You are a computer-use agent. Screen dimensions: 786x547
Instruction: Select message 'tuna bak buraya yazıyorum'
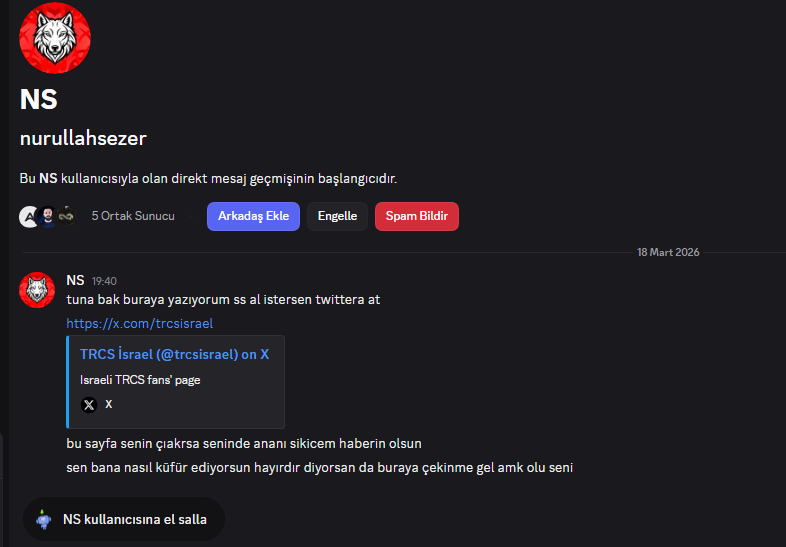point(223,300)
